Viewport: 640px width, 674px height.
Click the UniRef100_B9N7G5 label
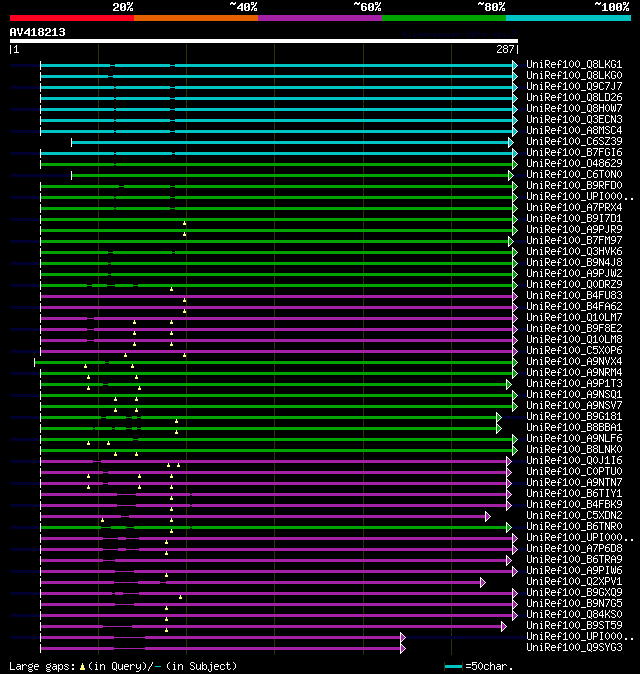click(574, 604)
